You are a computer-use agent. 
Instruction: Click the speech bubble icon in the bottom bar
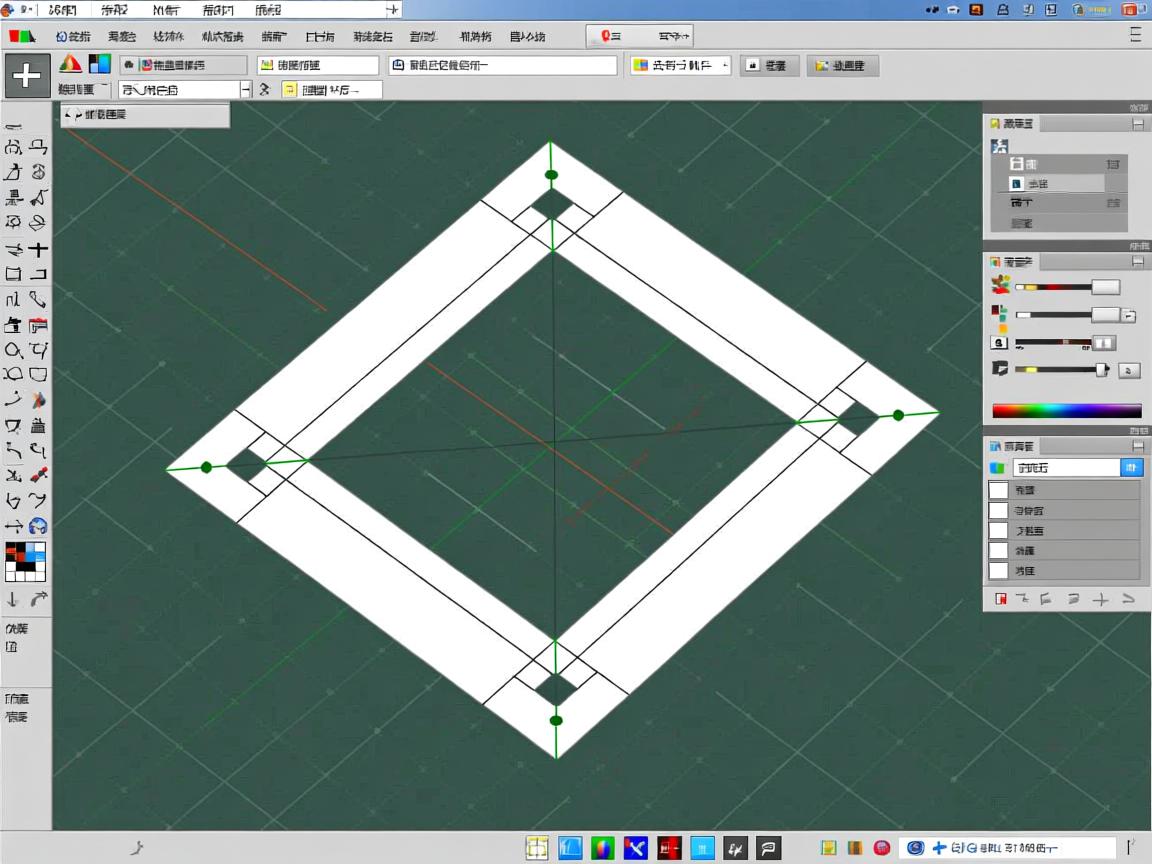tap(768, 848)
